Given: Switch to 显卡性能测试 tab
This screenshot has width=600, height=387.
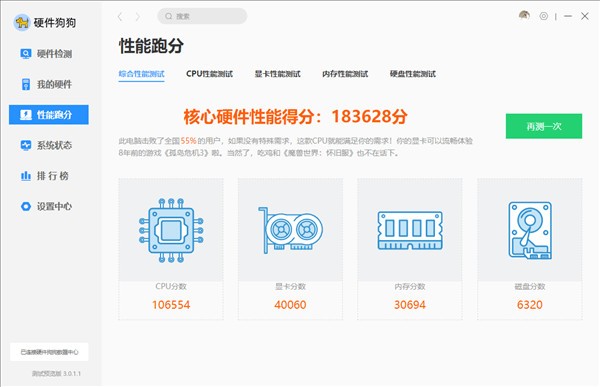Looking at the screenshot, I should [277, 74].
